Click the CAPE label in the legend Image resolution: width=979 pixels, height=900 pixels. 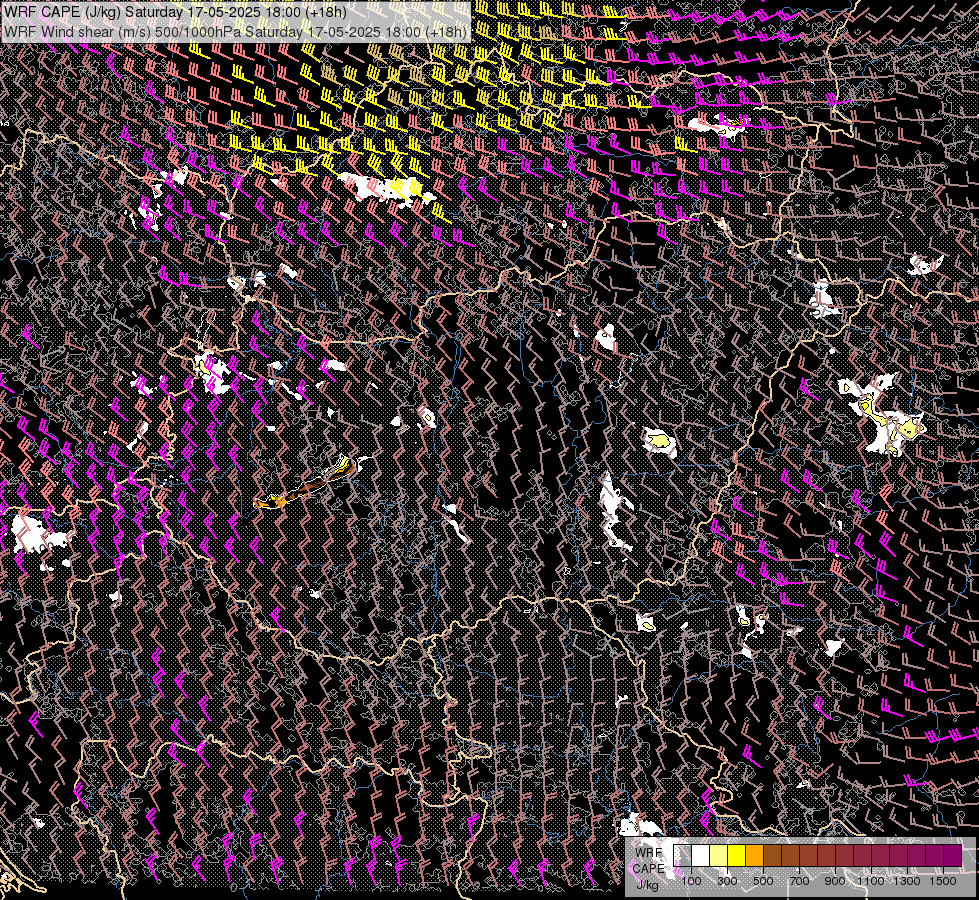[x=649, y=869]
